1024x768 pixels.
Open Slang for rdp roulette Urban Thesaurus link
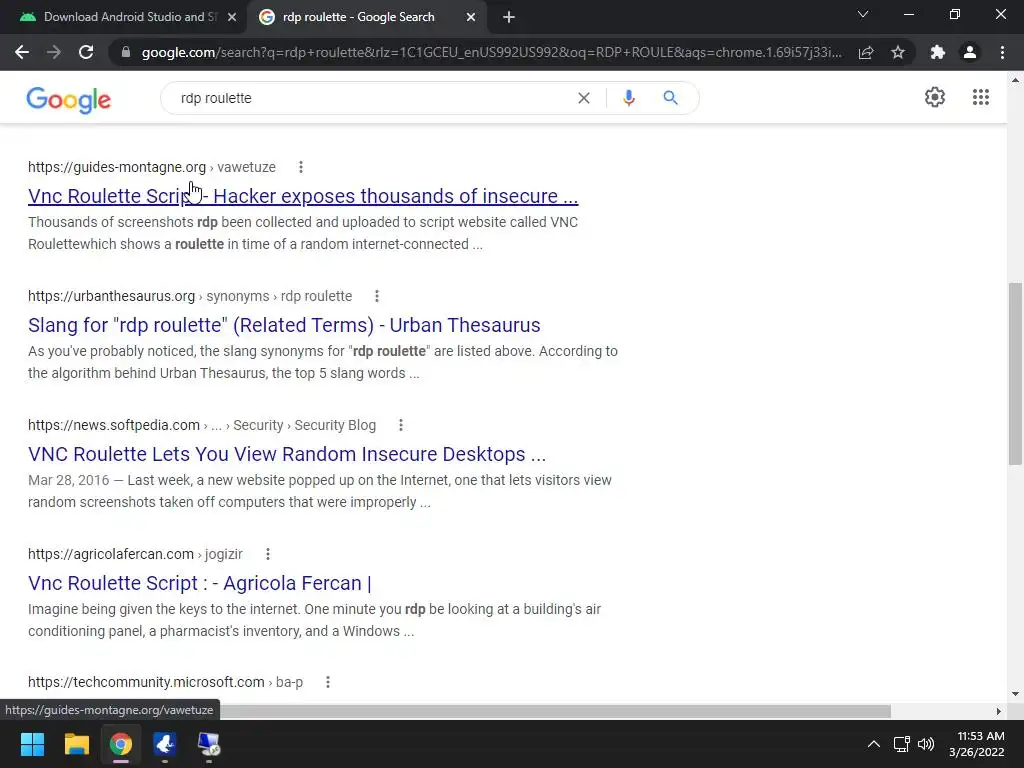[x=284, y=325]
